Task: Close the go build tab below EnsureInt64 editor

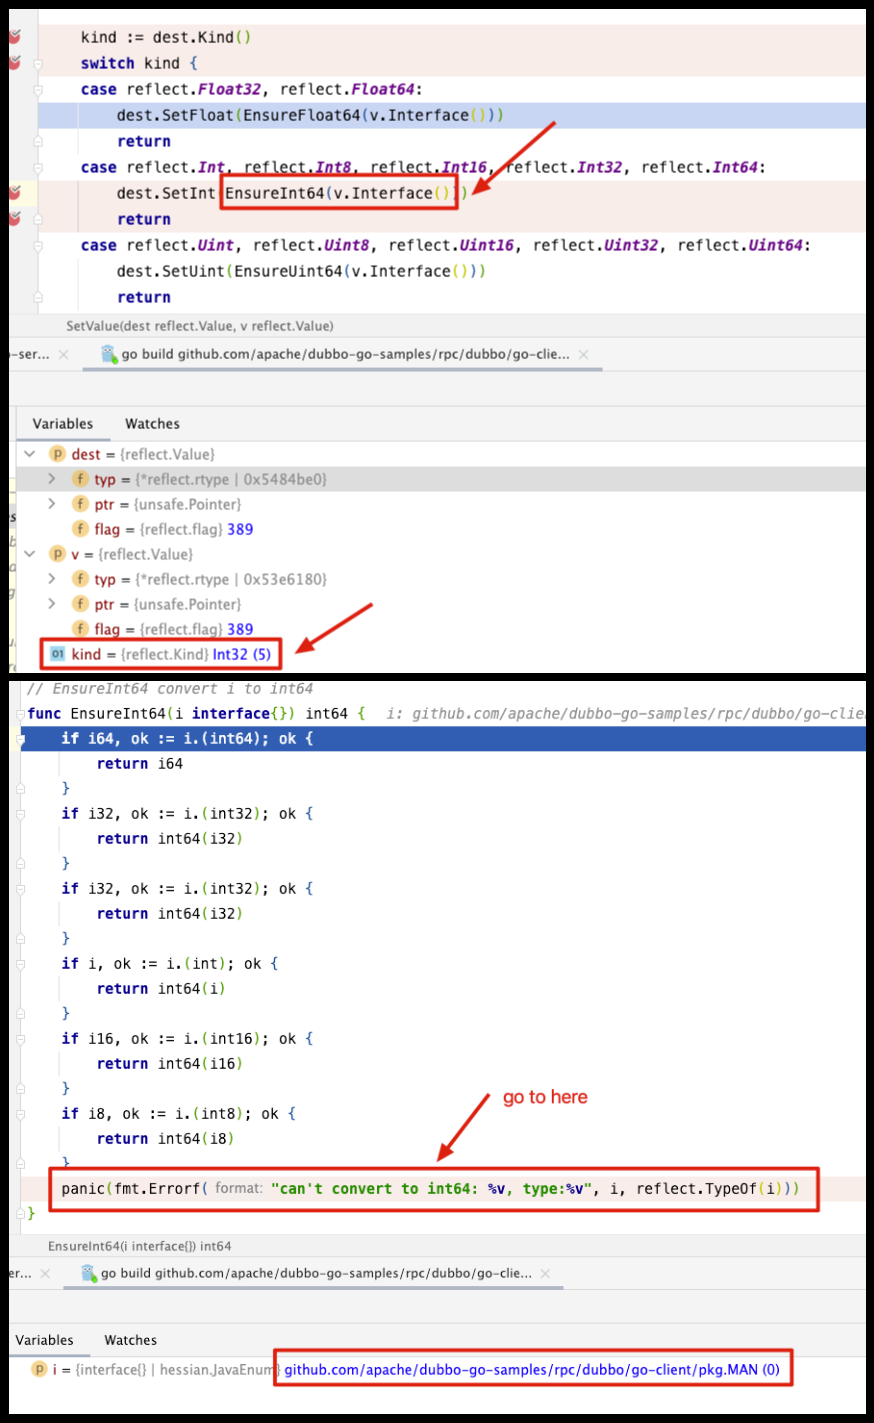Action: 545,1273
